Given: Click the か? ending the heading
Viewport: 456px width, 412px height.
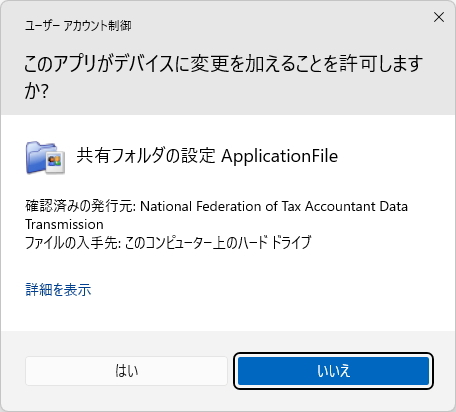Looking at the screenshot, I should point(36,91).
